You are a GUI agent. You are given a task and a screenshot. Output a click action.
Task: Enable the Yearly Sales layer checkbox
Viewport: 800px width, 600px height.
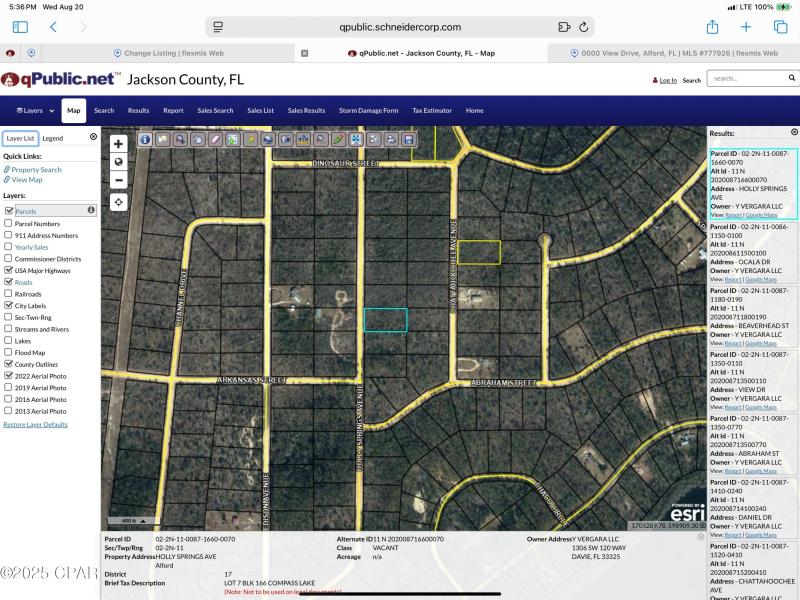coord(8,246)
